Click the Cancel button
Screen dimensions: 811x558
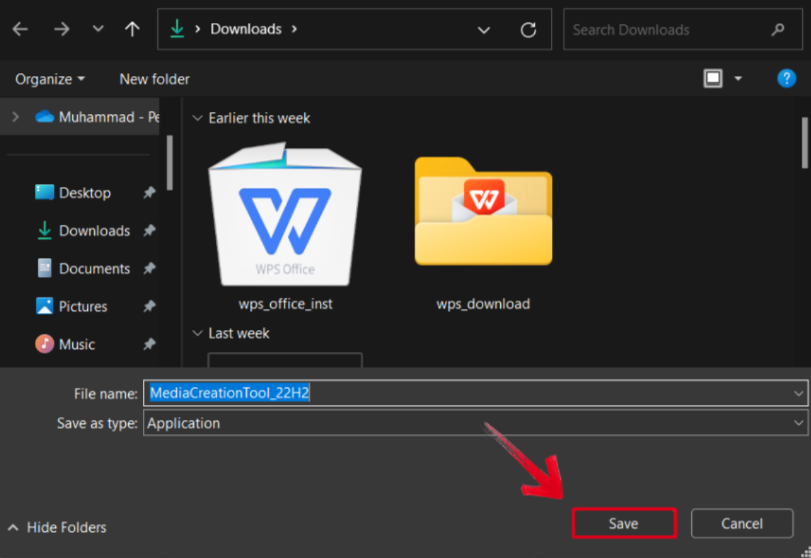pyautogui.click(x=742, y=523)
